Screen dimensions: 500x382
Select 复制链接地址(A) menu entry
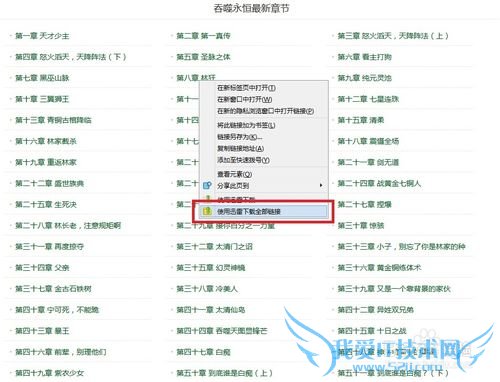[241, 148]
